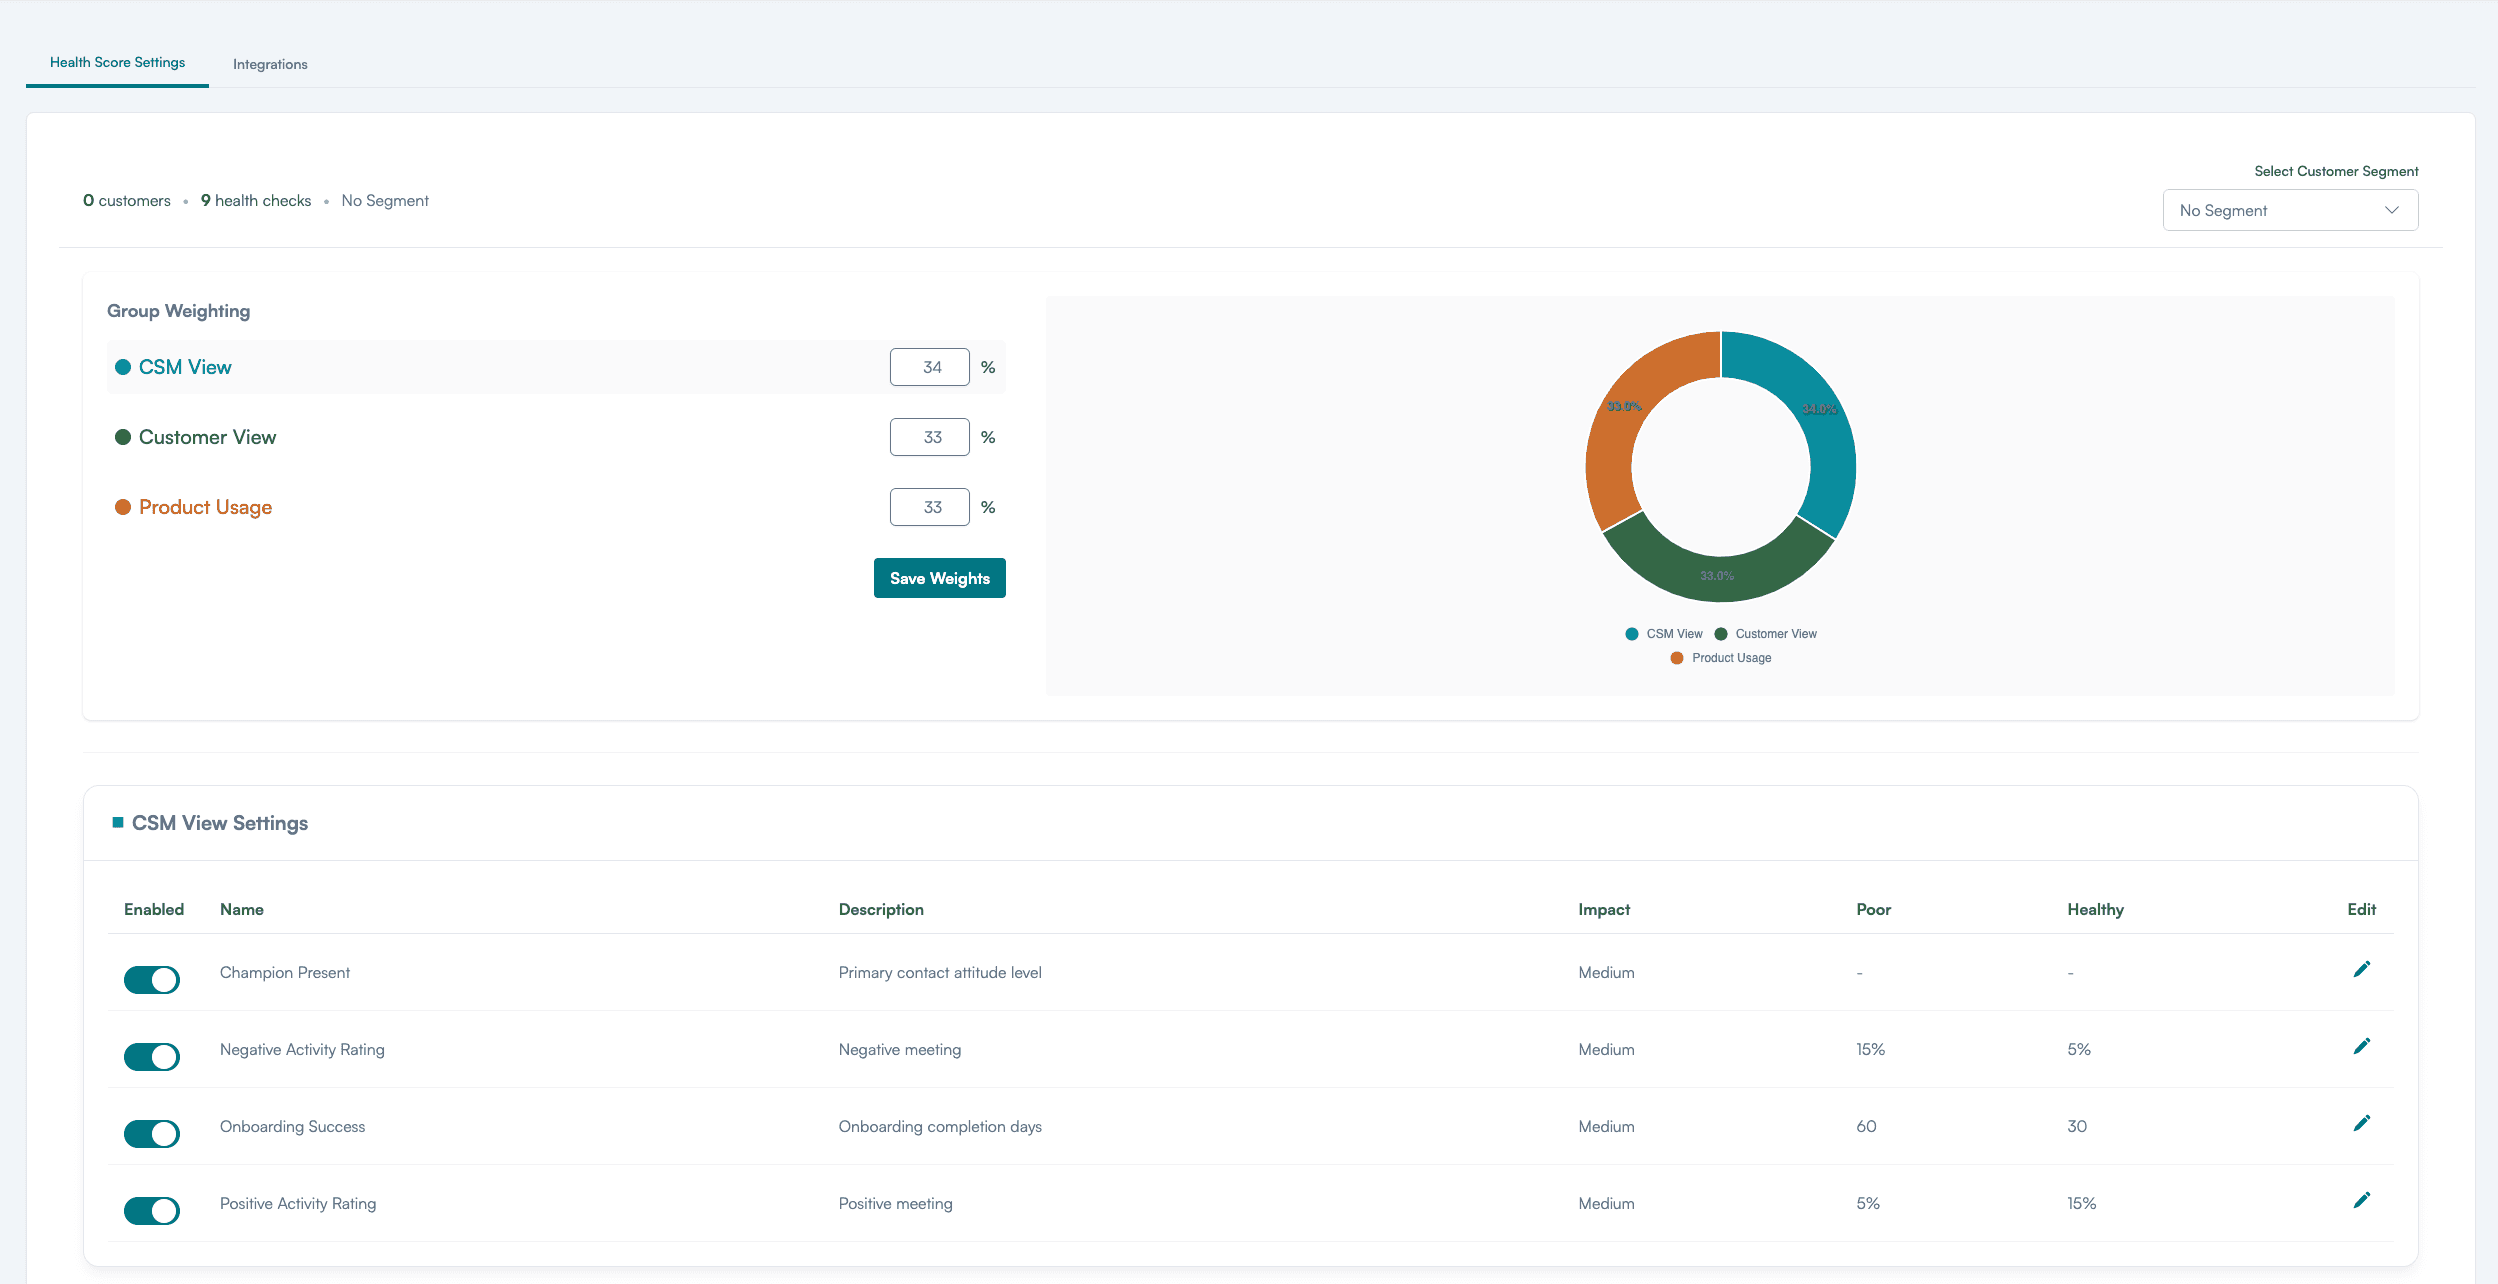Switch to the Integrations tab
Screen dimensions: 2498x1284
click(x=270, y=63)
